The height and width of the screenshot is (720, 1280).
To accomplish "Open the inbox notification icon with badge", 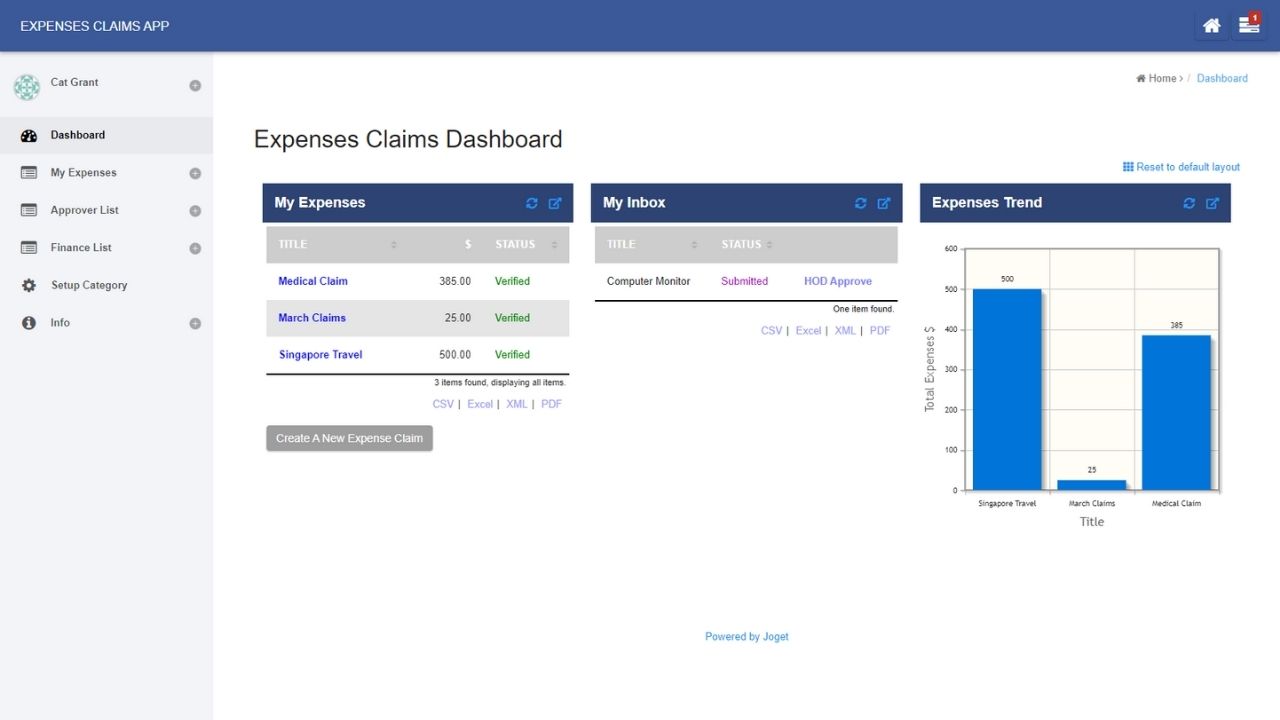I will pos(1249,26).
